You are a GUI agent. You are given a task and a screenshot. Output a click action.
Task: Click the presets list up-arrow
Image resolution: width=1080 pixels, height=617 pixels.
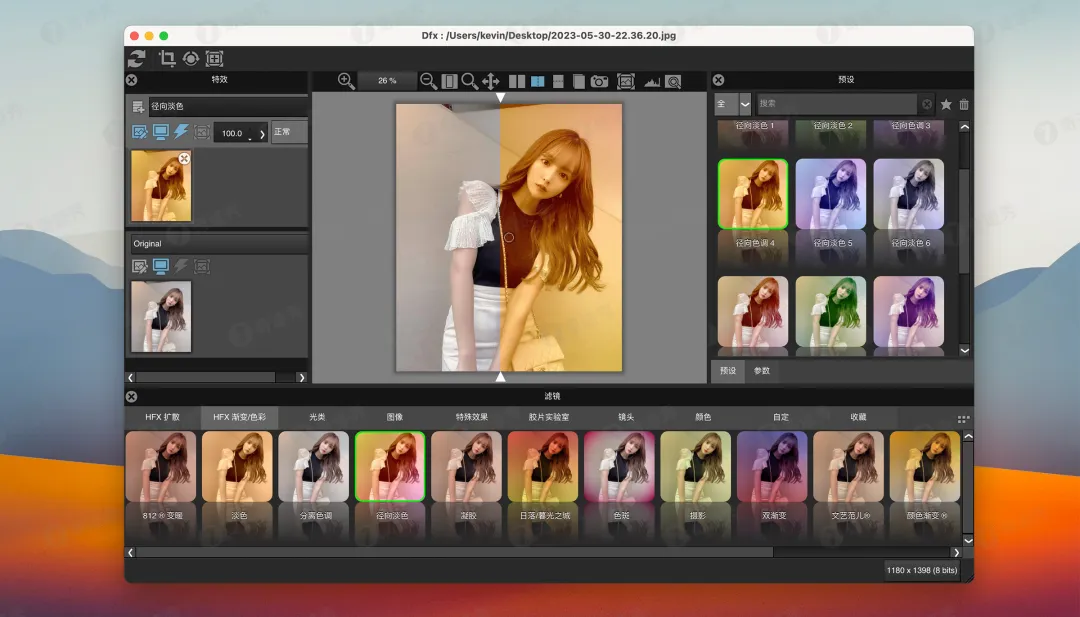(x=964, y=127)
